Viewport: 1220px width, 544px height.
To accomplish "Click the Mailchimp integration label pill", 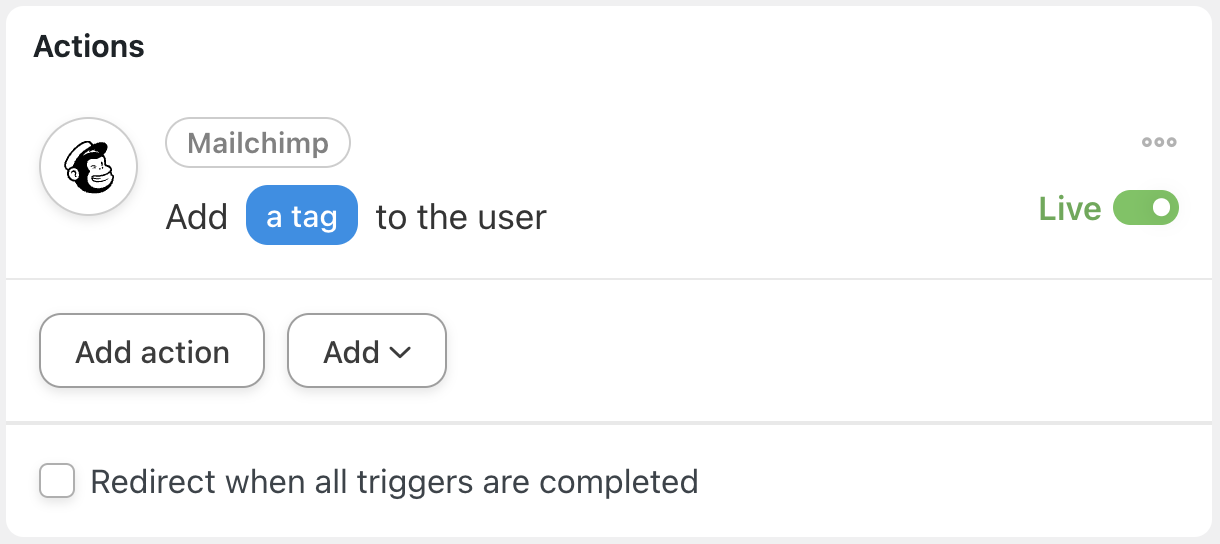I will coord(257,143).
